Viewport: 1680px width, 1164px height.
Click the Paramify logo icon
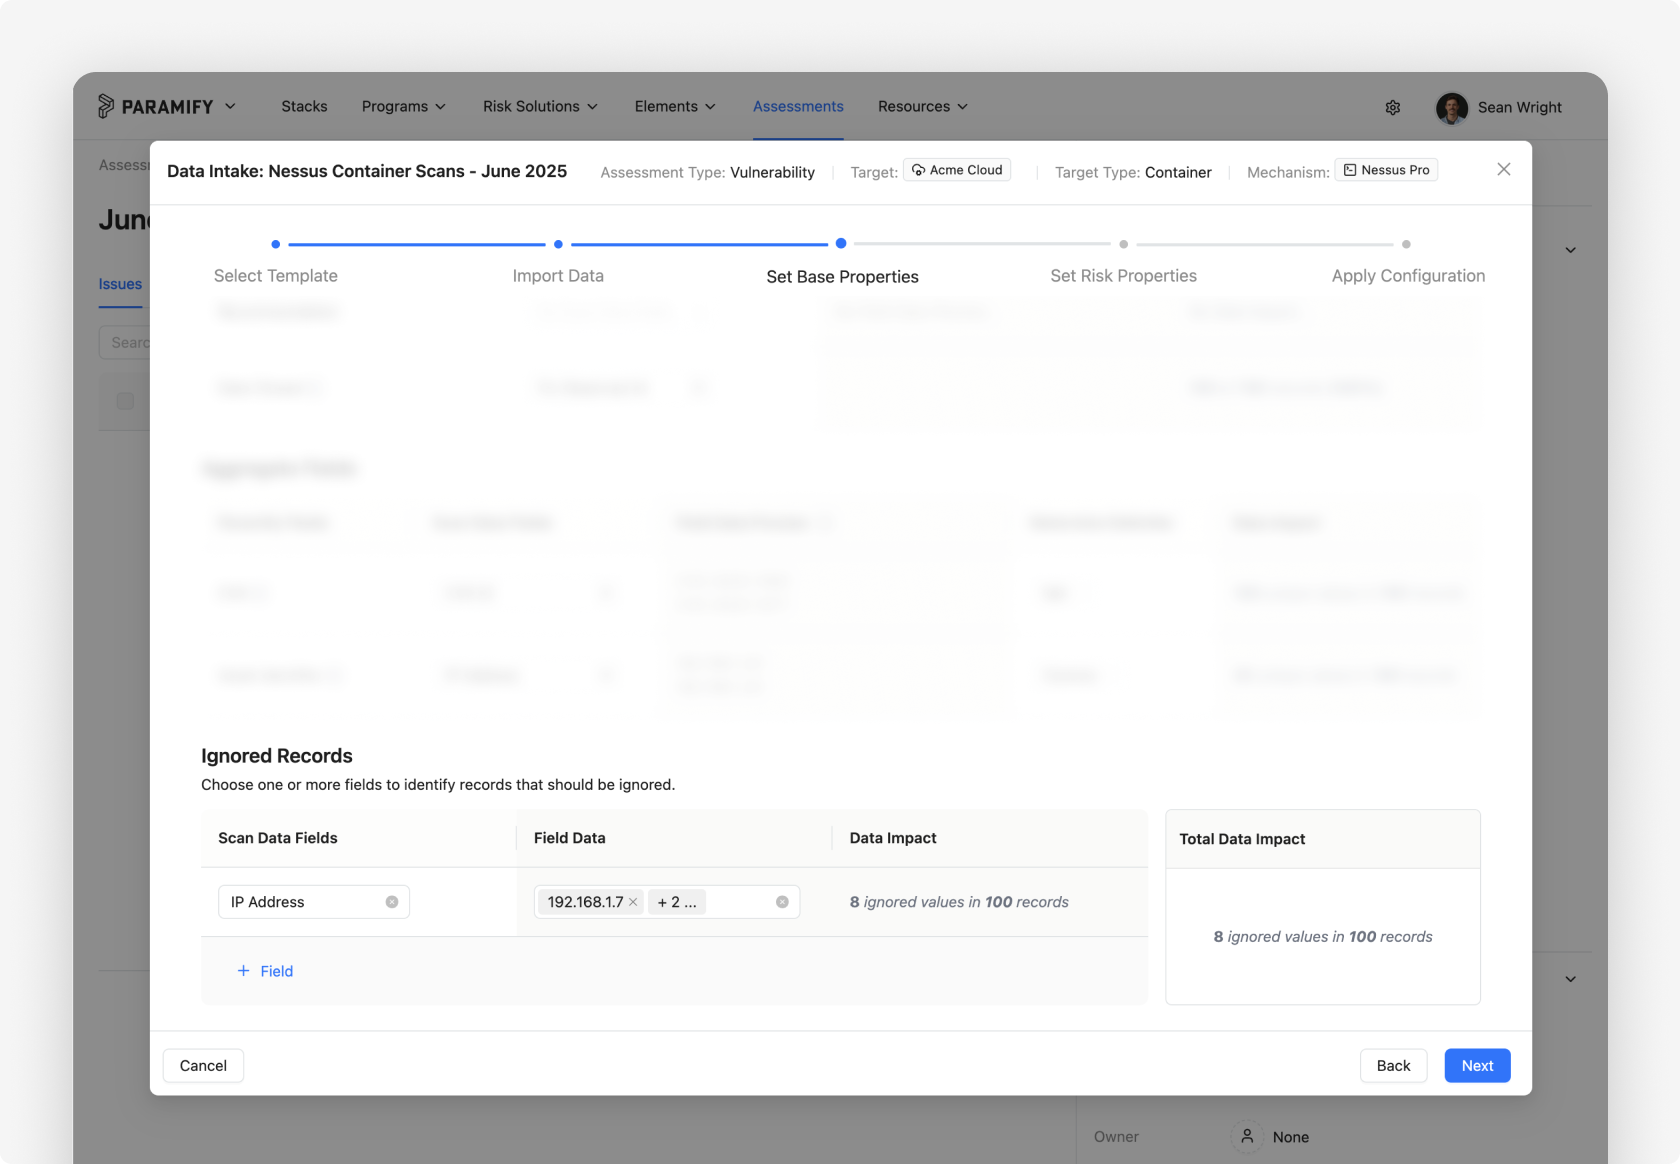[105, 106]
